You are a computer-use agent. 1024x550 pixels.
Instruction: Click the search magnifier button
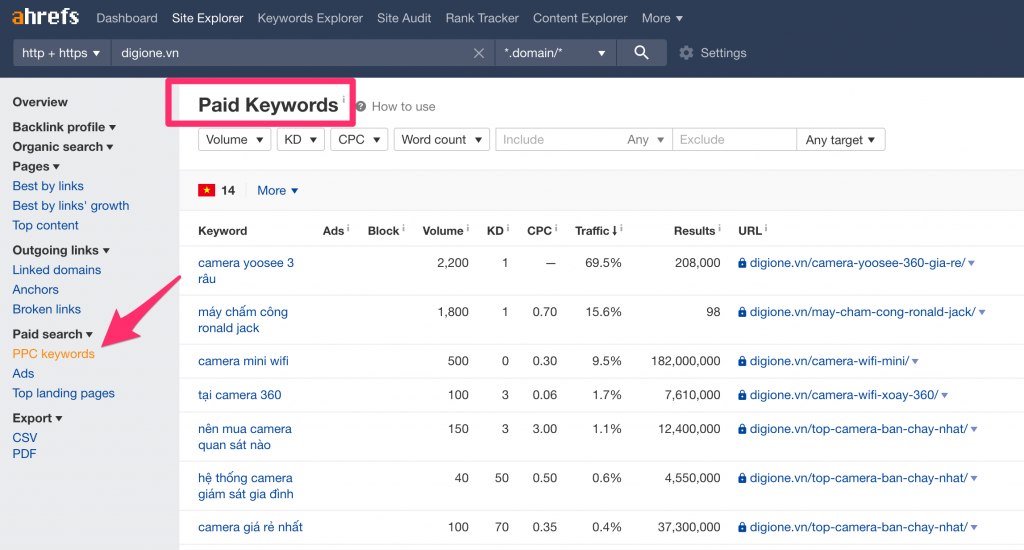pos(641,53)
